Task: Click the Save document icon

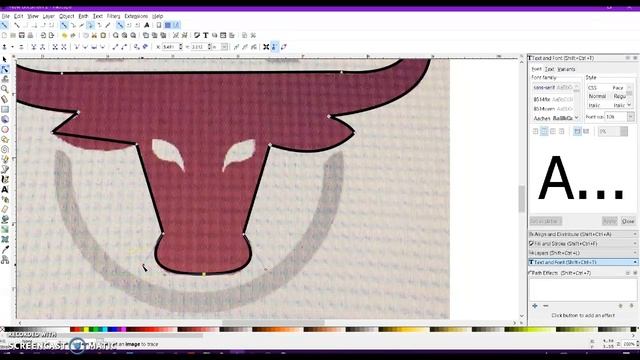Action: coord(22,36)
